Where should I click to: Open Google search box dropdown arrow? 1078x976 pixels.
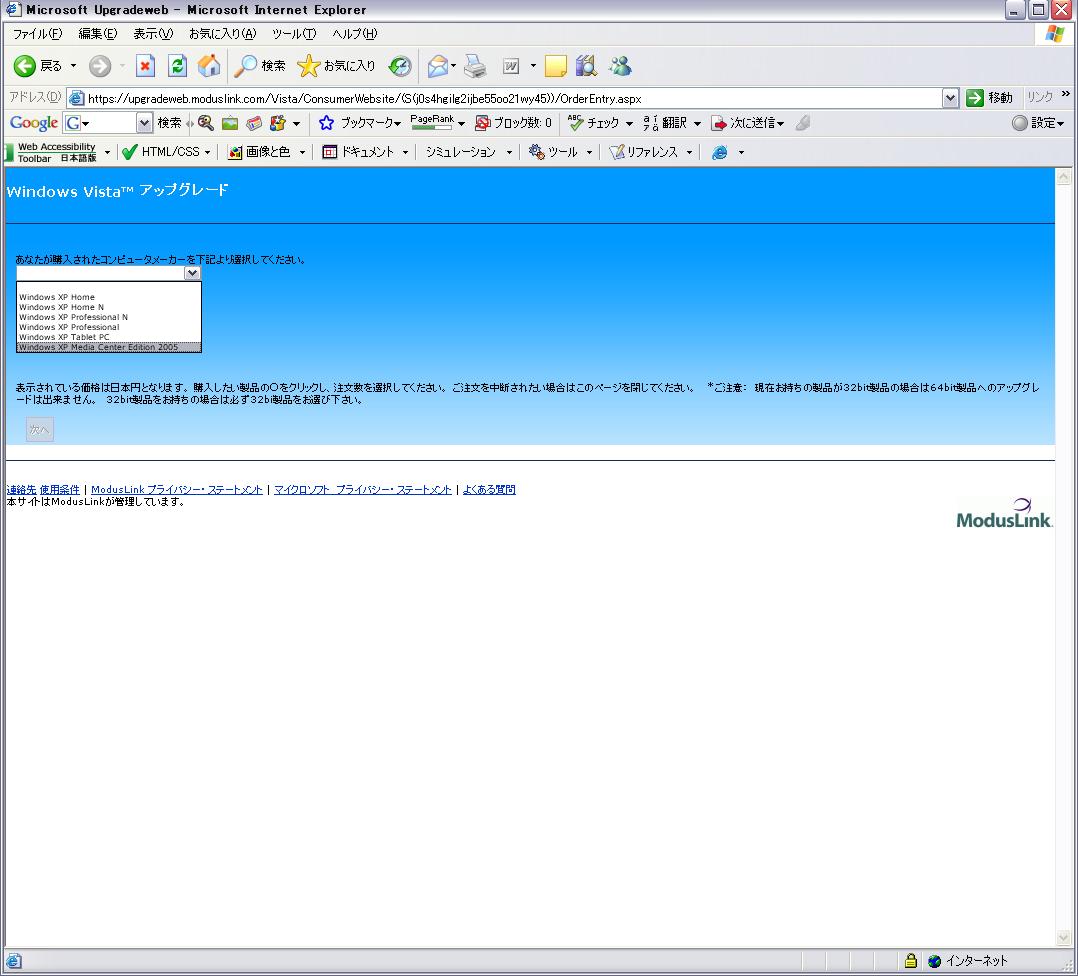[x=144, y=123]
